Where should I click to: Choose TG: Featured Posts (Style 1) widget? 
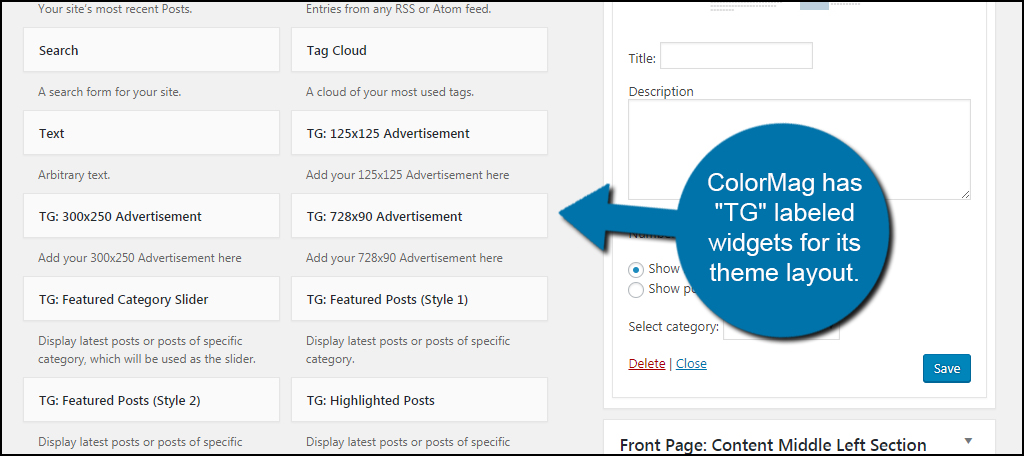click(x=419, y=299)
